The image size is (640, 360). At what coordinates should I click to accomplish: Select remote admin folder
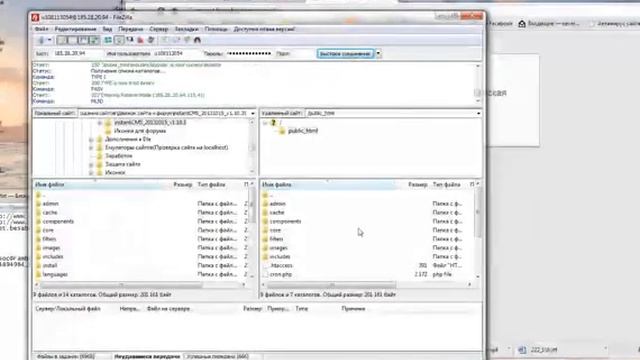[278, 204]
